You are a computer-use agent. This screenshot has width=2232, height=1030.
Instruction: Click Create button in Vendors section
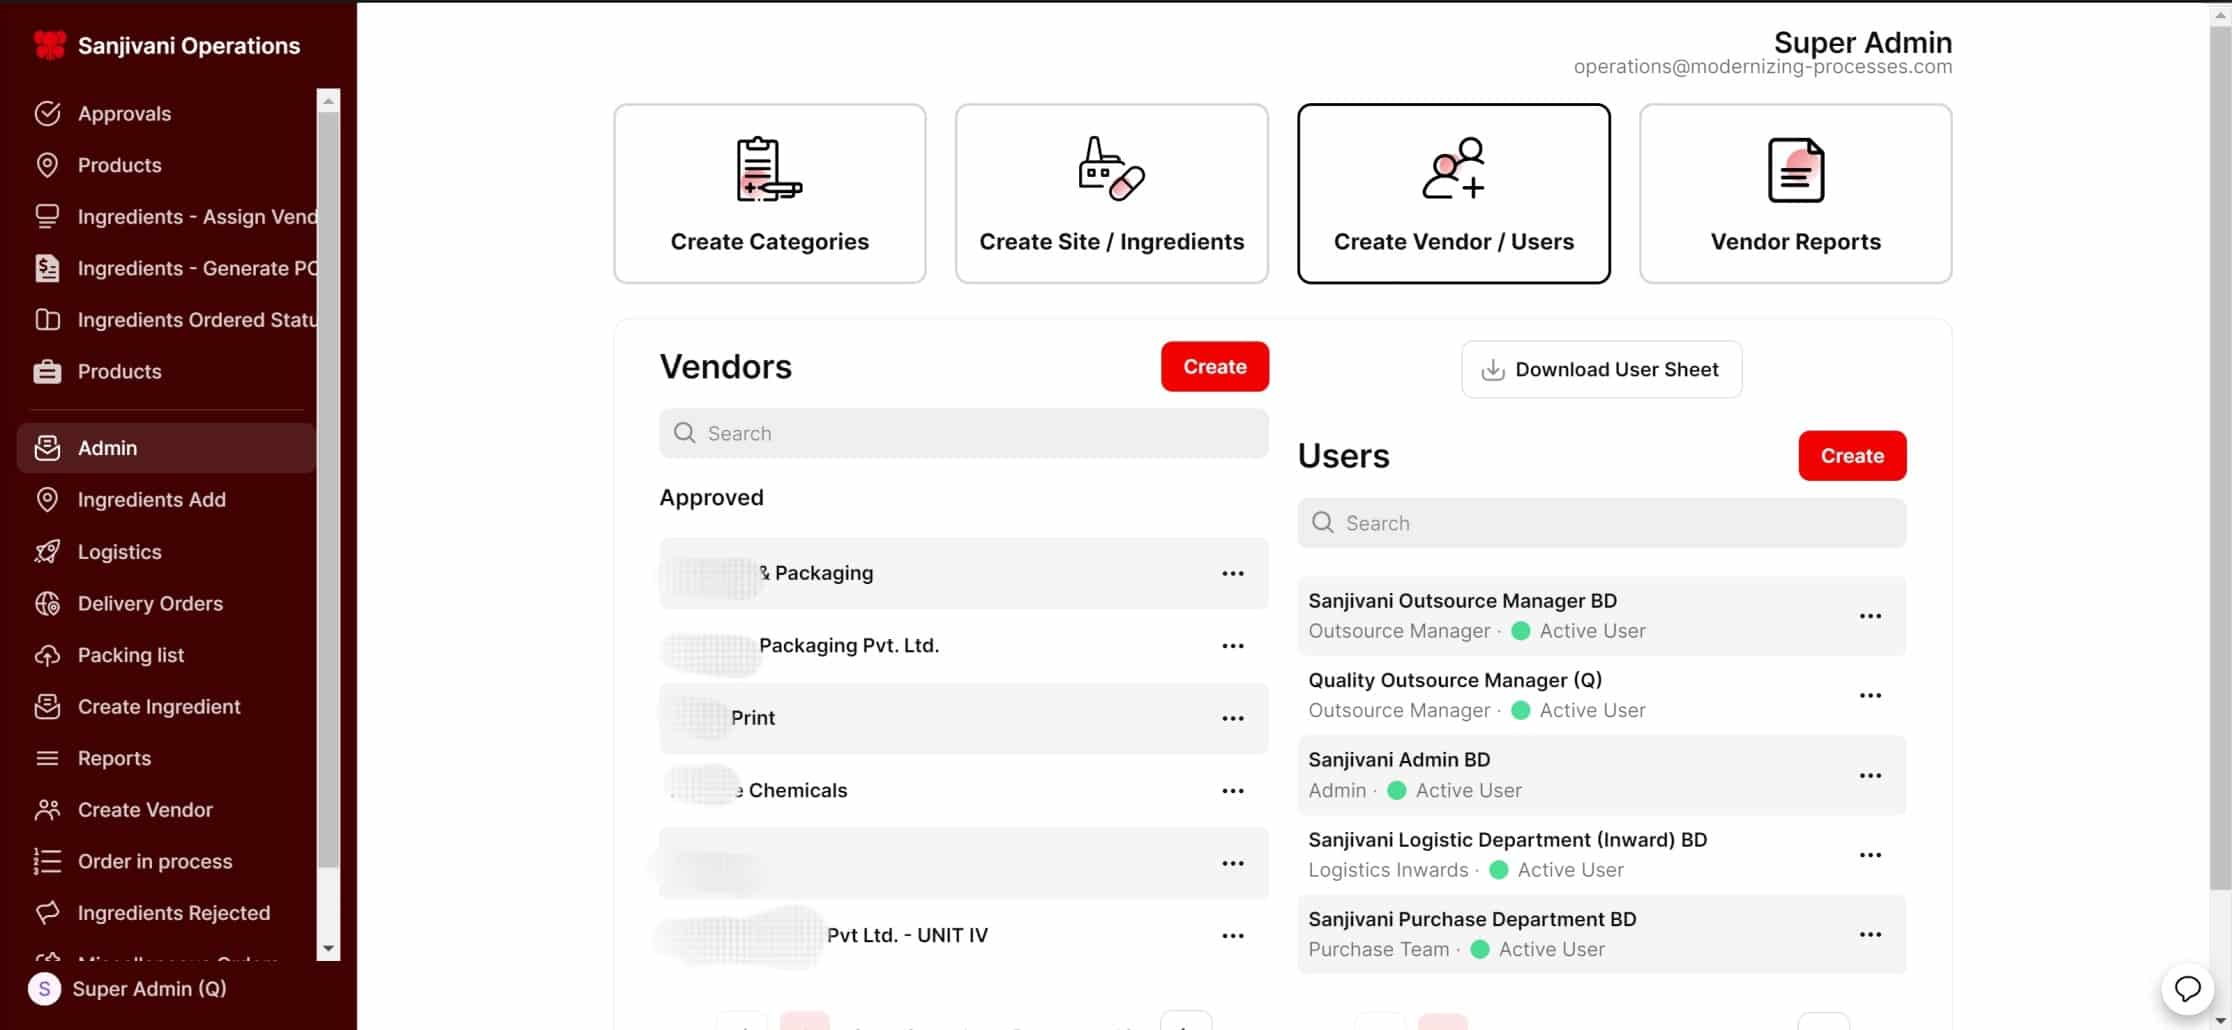(x=1214, y=367)
